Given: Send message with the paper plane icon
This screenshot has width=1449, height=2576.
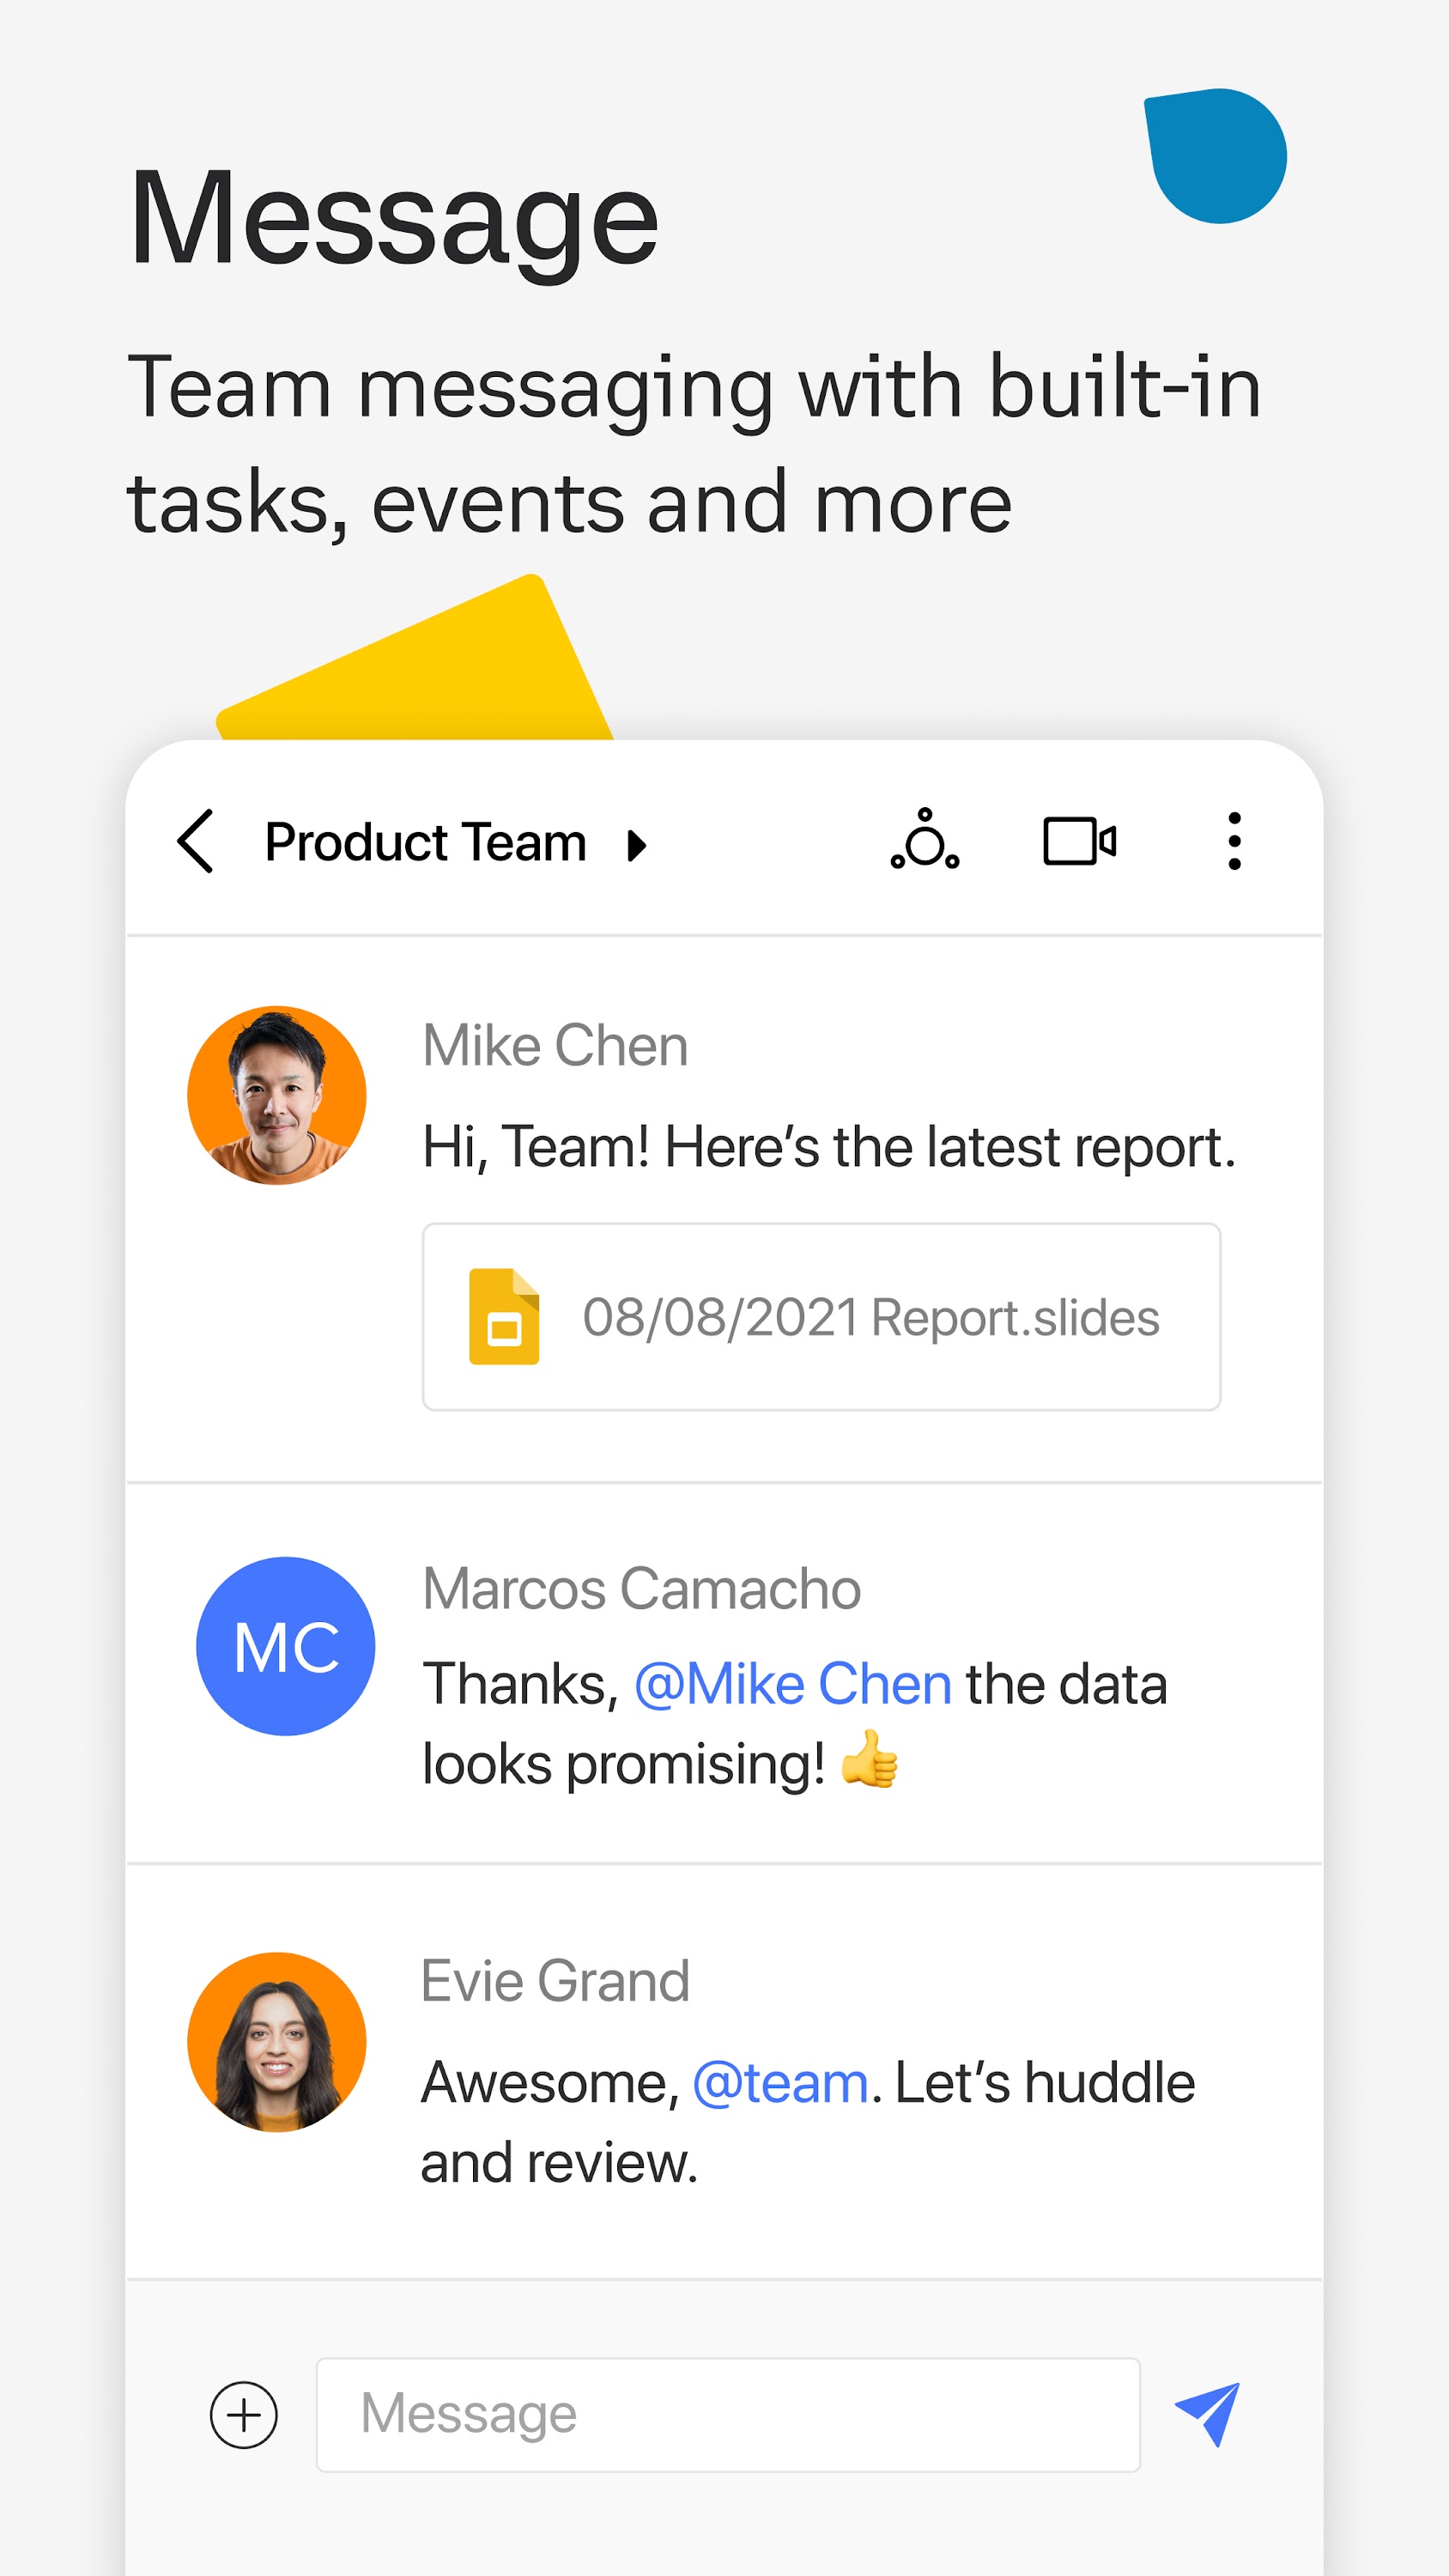Looking at the screenshot, I should [x=1208, y=2414].
